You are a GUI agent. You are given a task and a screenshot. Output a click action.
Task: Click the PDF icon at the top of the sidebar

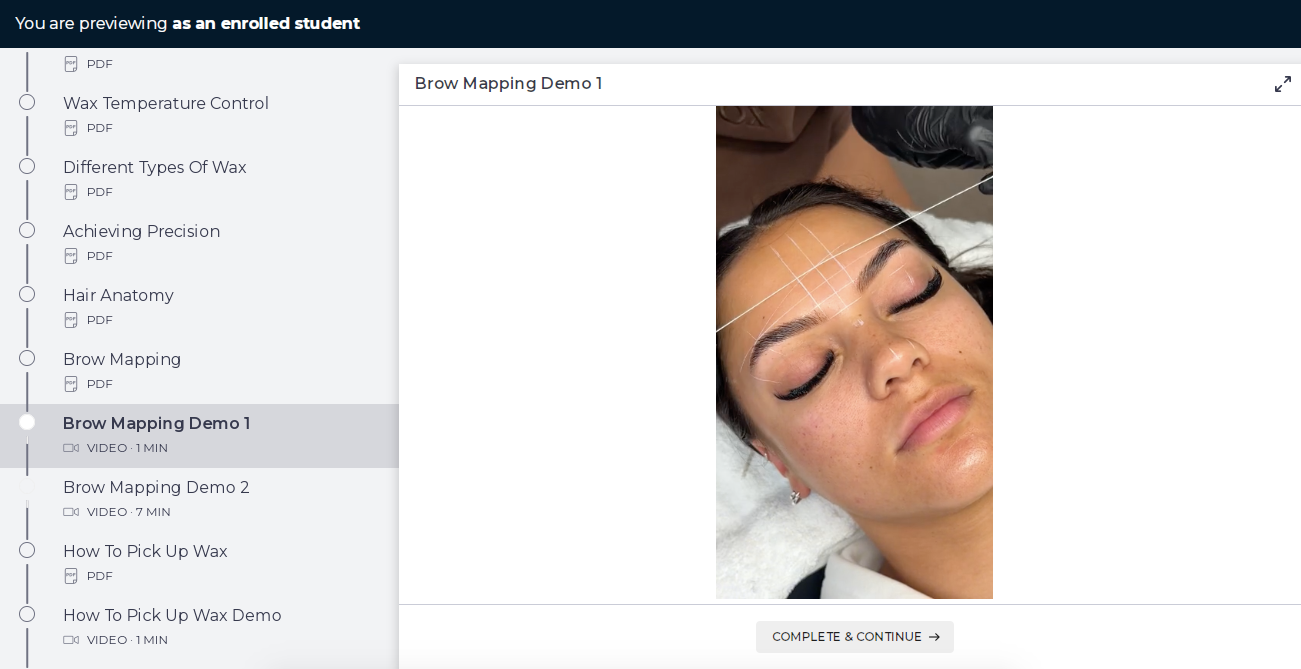(71, 63)
